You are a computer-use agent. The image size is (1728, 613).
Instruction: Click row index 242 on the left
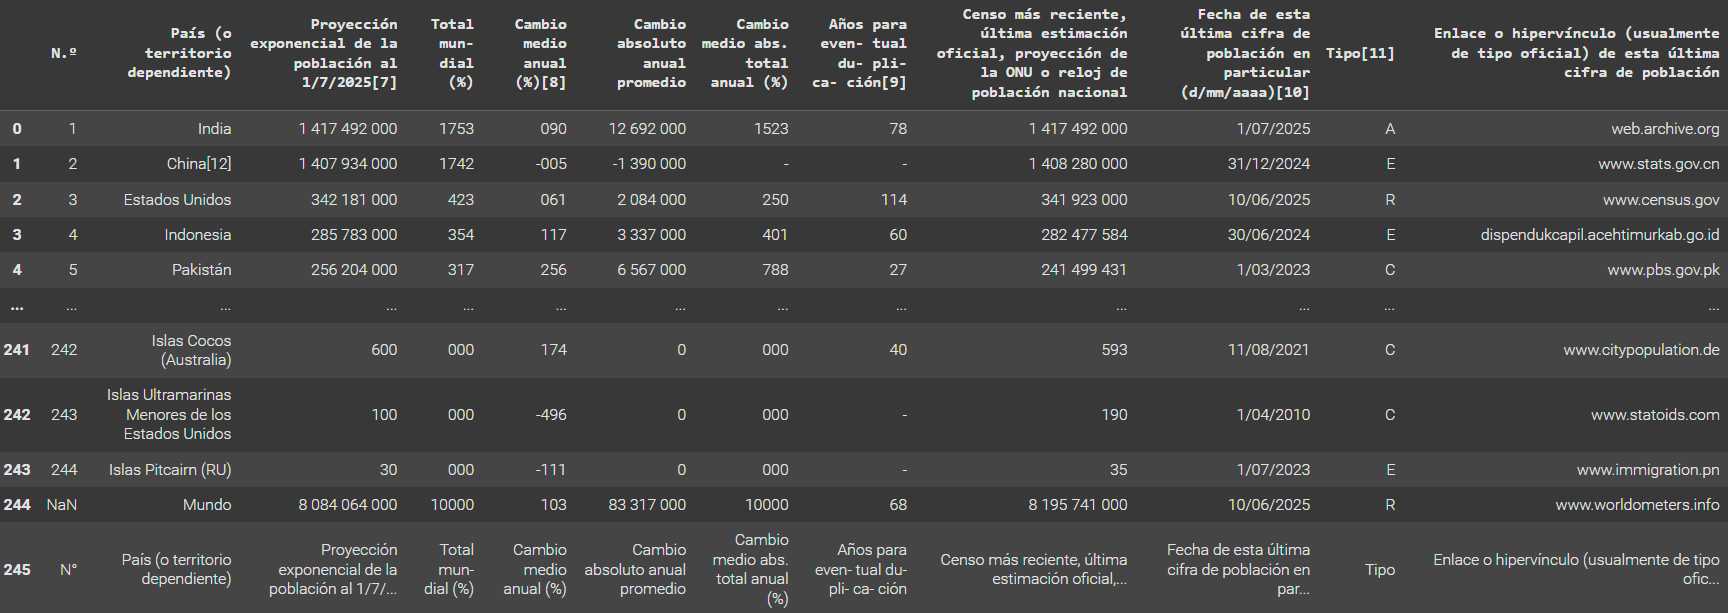[x=17, y=415]
